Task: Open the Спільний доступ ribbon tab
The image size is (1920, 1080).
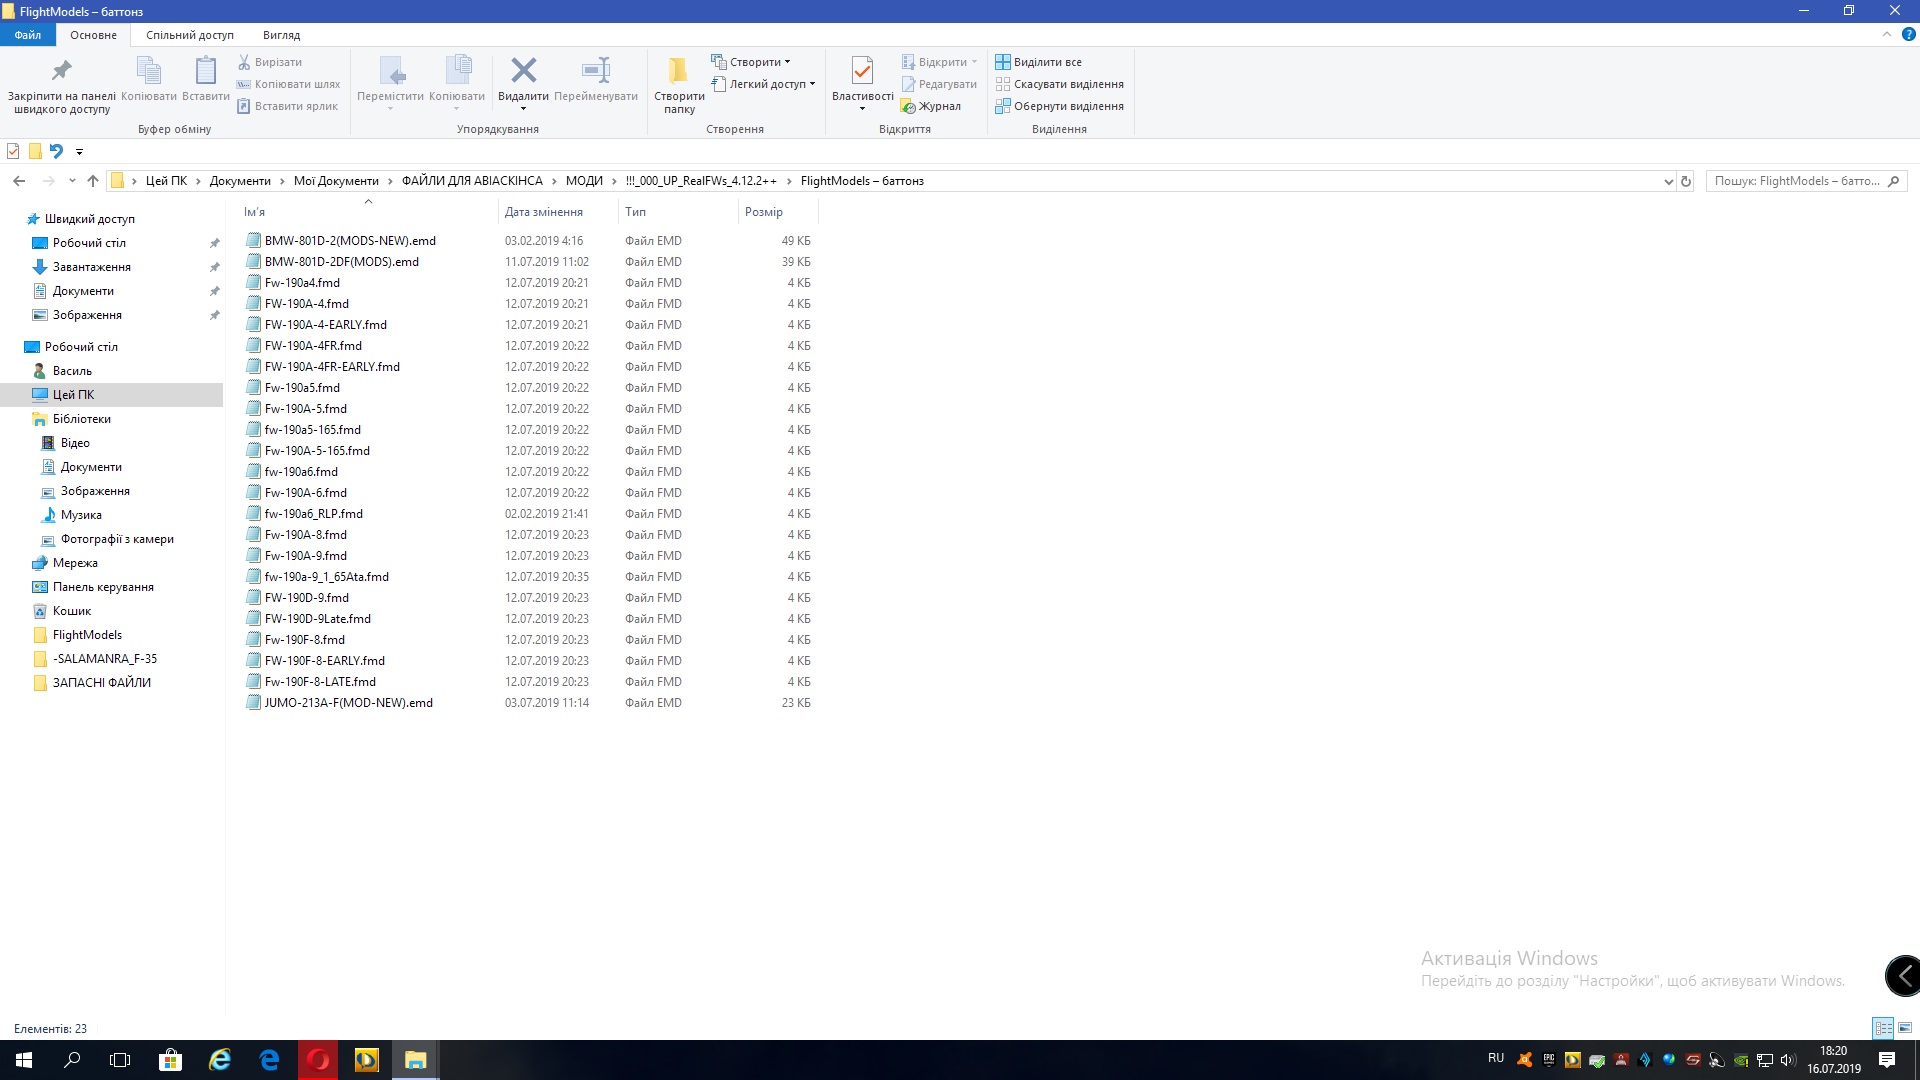Action: pyautogui.click(x=190, y=35)
